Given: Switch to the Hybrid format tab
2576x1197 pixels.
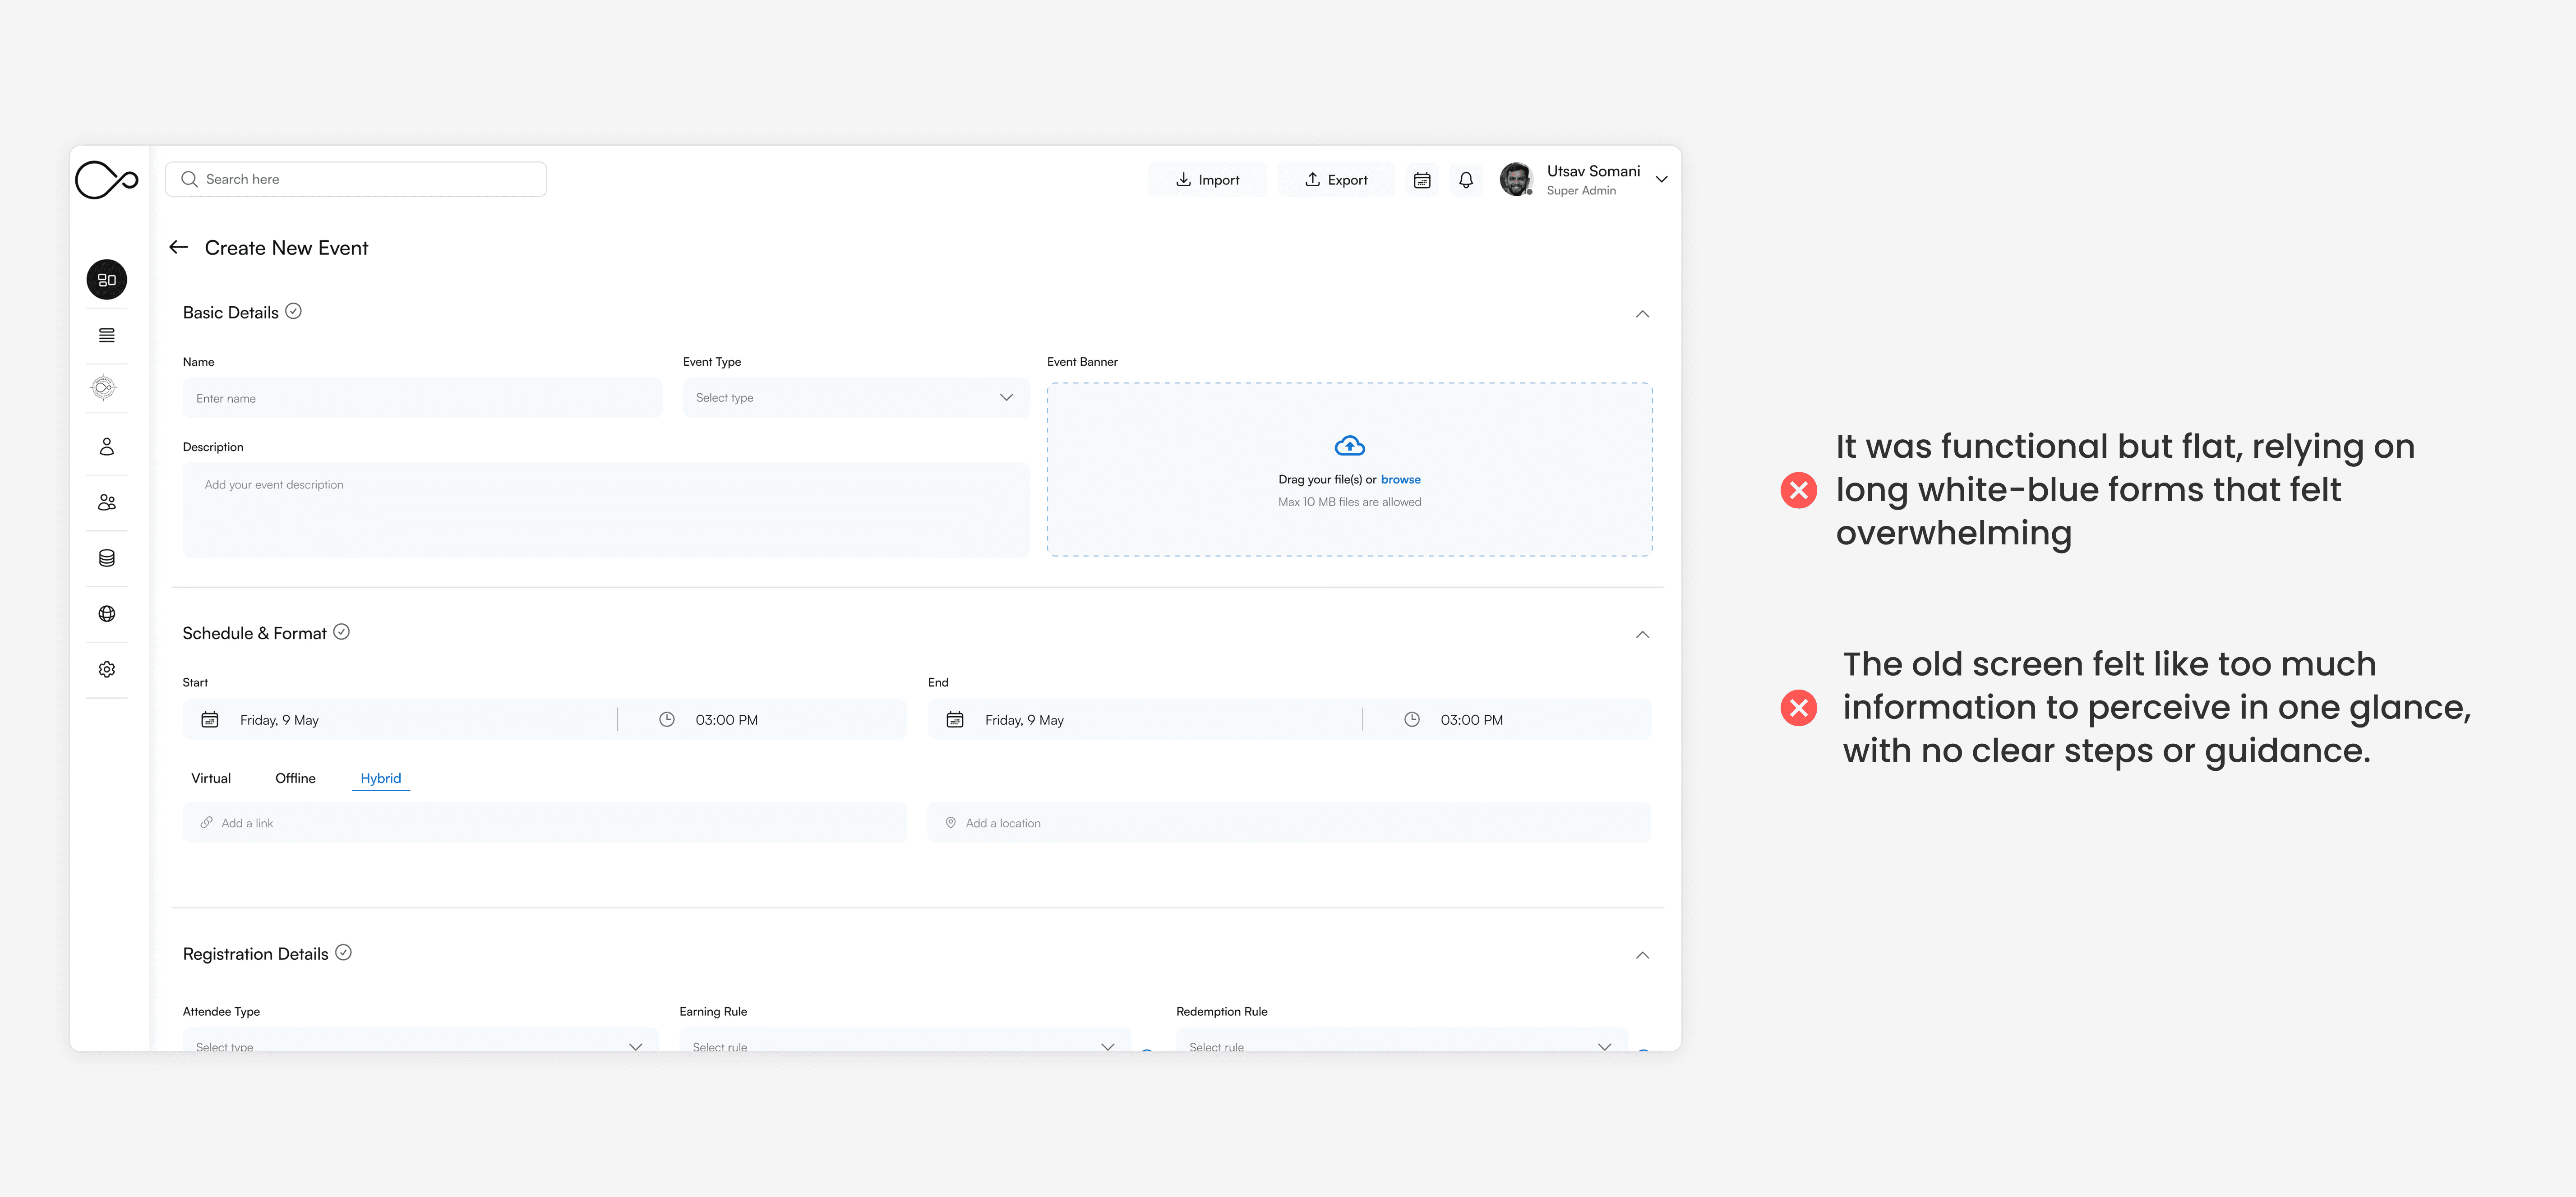Looking at the screenshot, I should 380,778.
